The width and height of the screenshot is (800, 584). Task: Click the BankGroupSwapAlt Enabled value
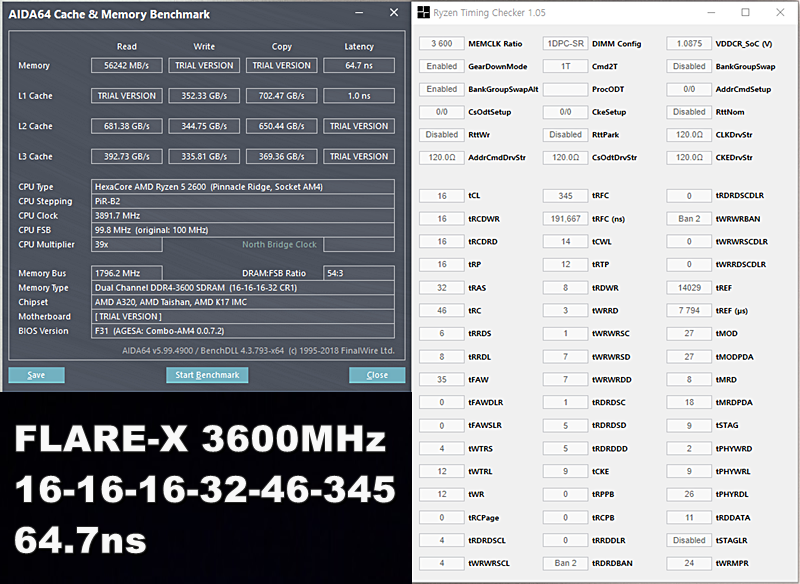click(x=442, y=89)
